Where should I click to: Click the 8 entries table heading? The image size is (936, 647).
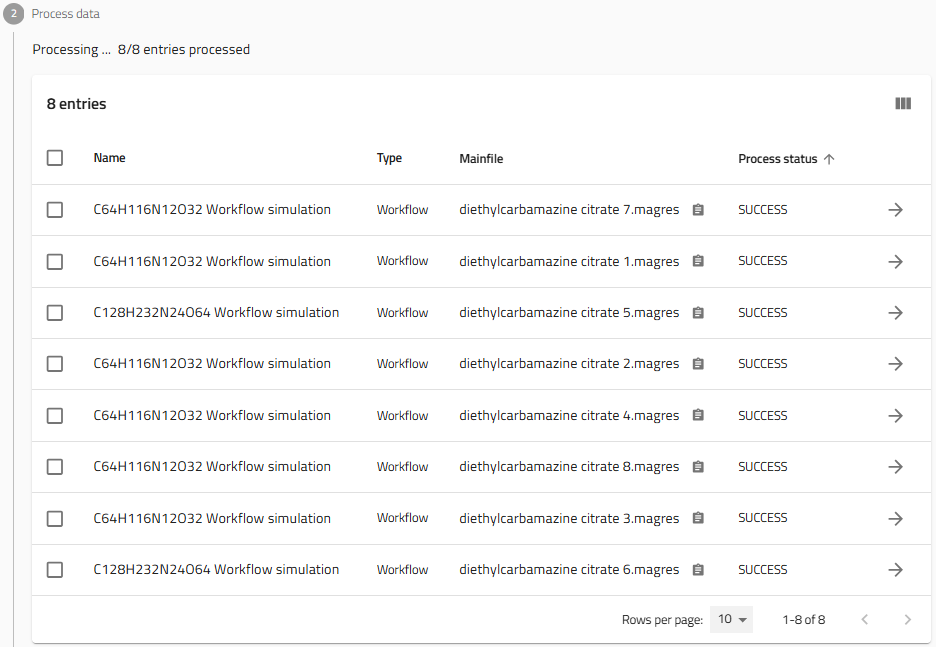[76, 104]
